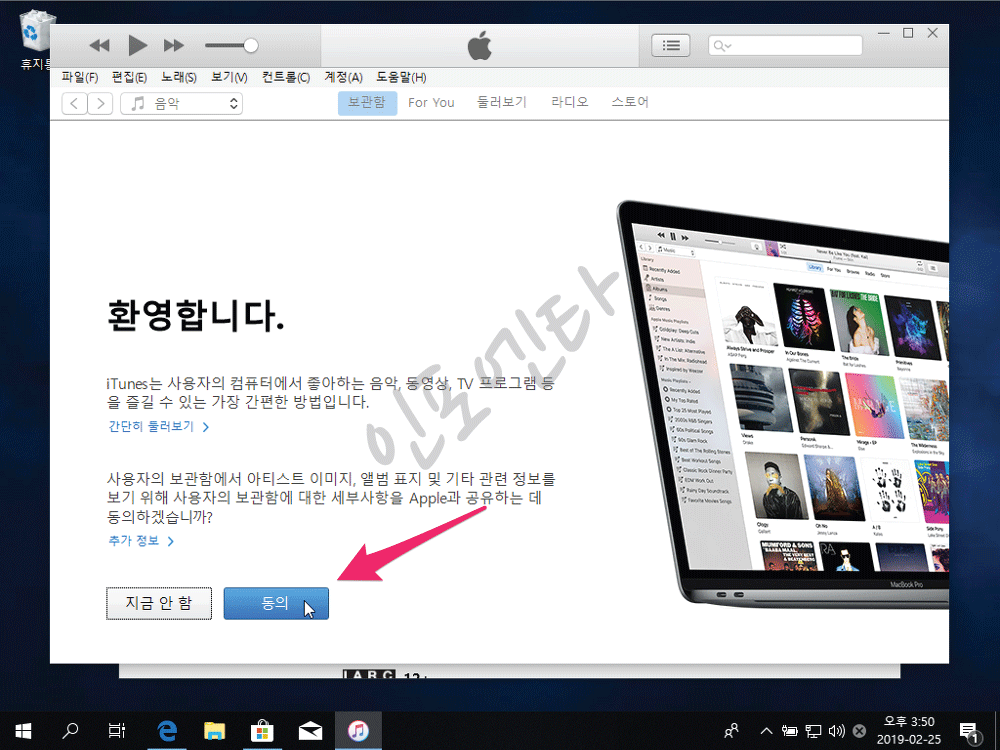Open the Windows Start menu

click(x=23, y=731)
